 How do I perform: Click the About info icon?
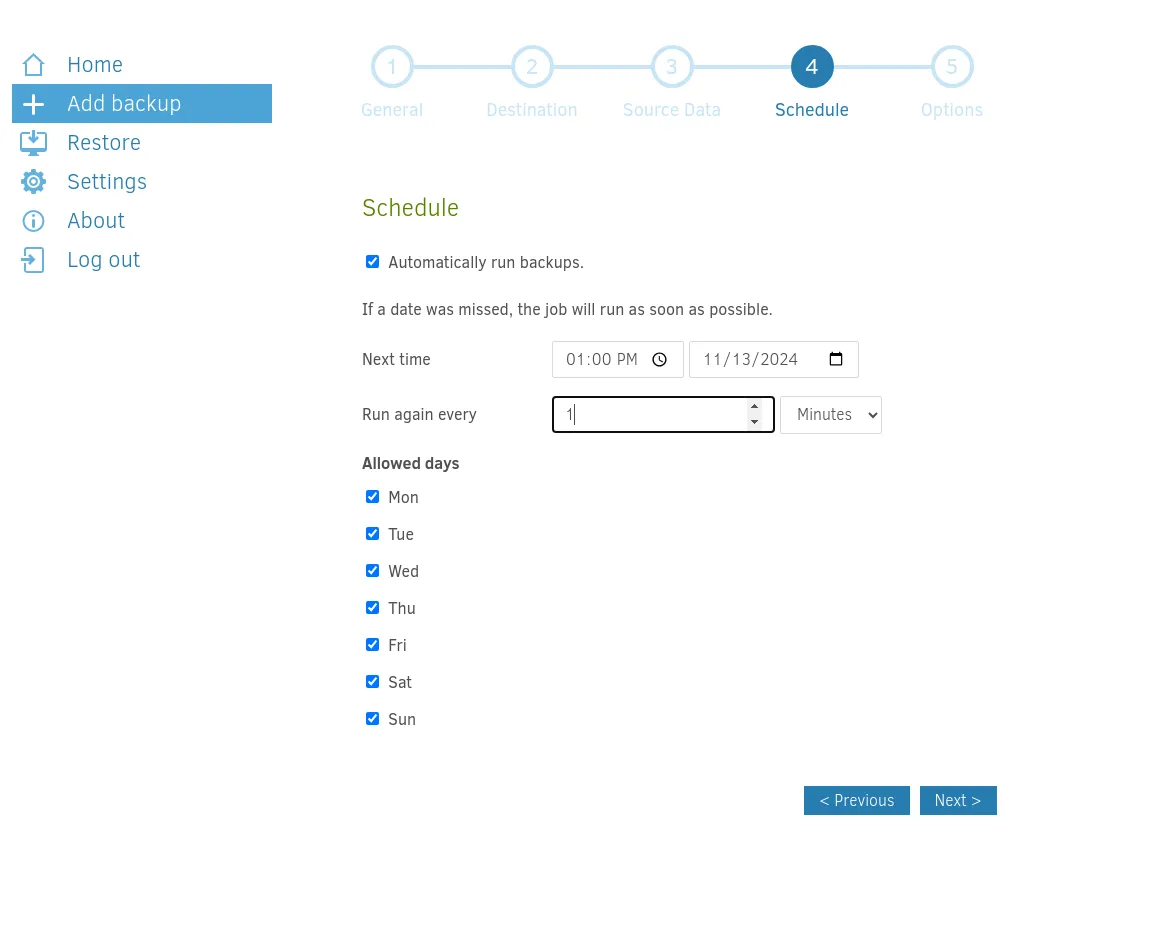(x=33, y=221)
